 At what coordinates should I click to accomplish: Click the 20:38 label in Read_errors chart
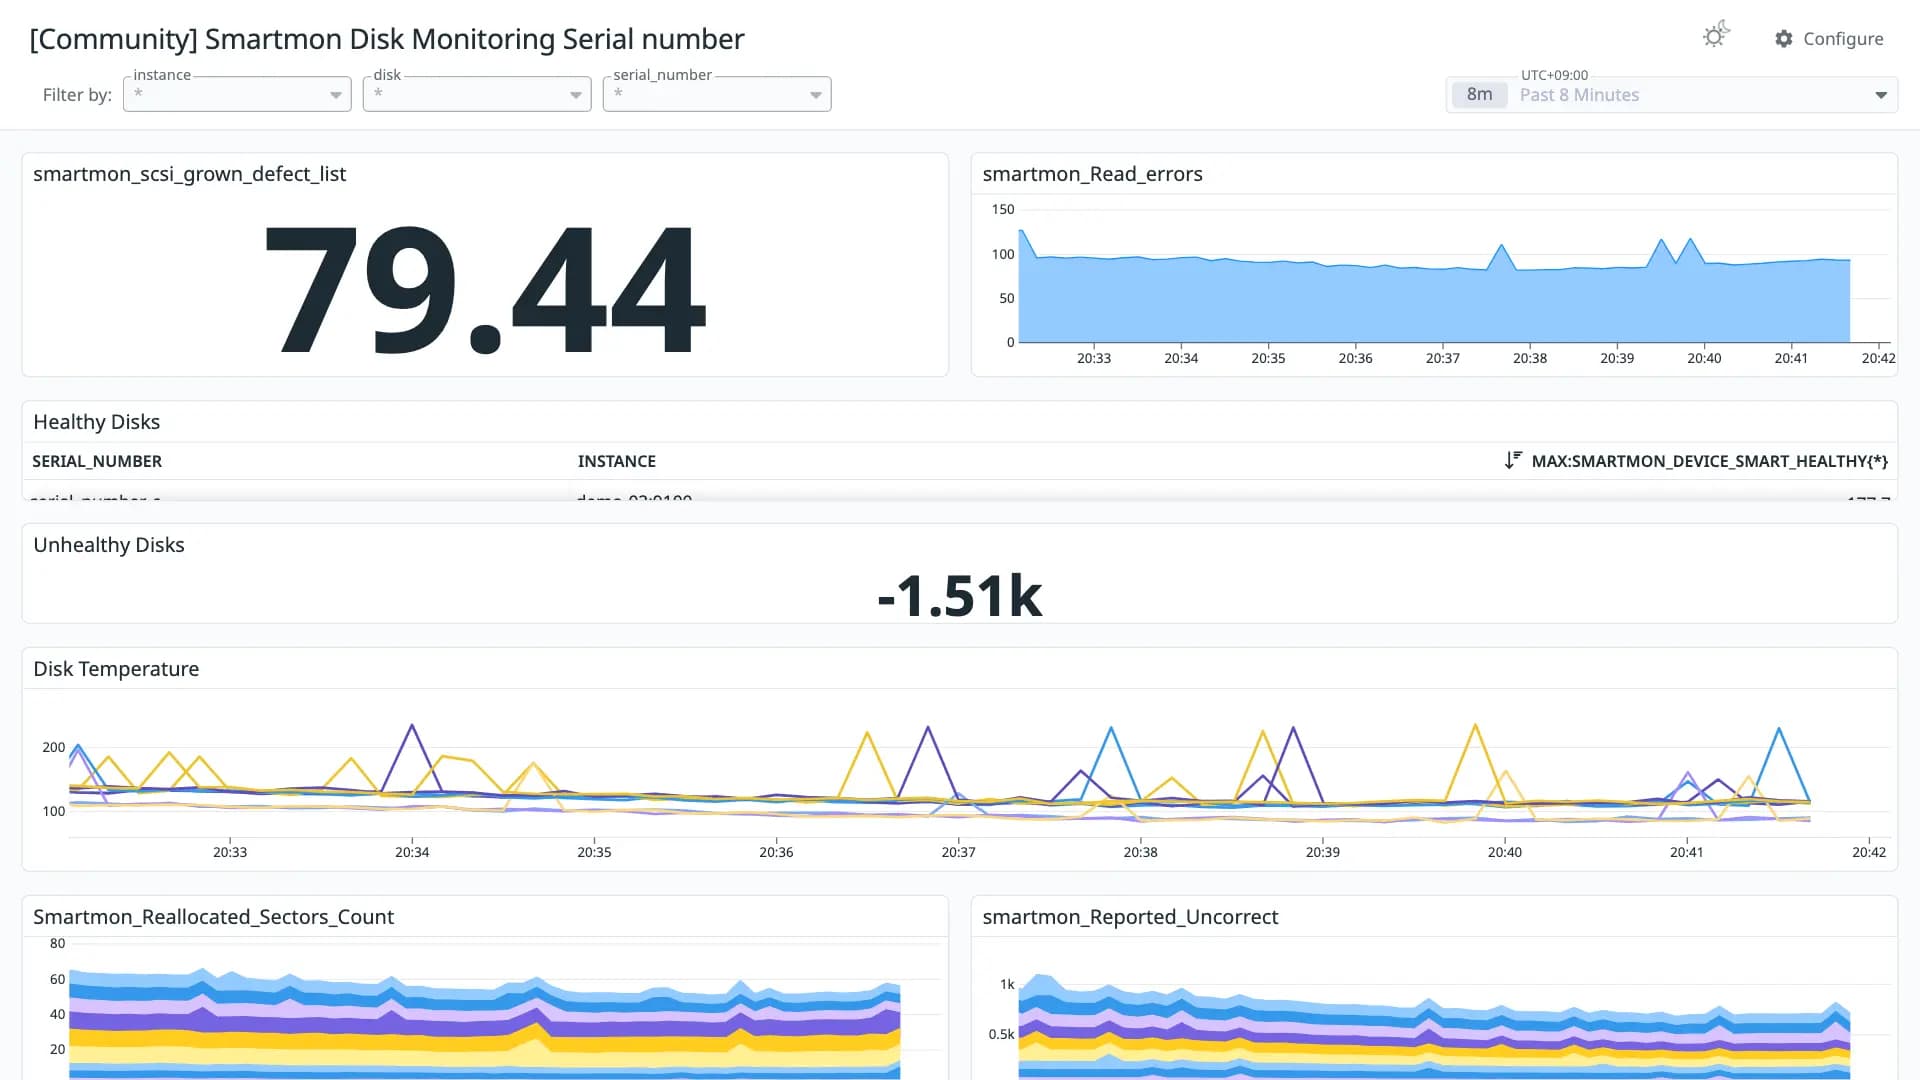[1530, 358]
